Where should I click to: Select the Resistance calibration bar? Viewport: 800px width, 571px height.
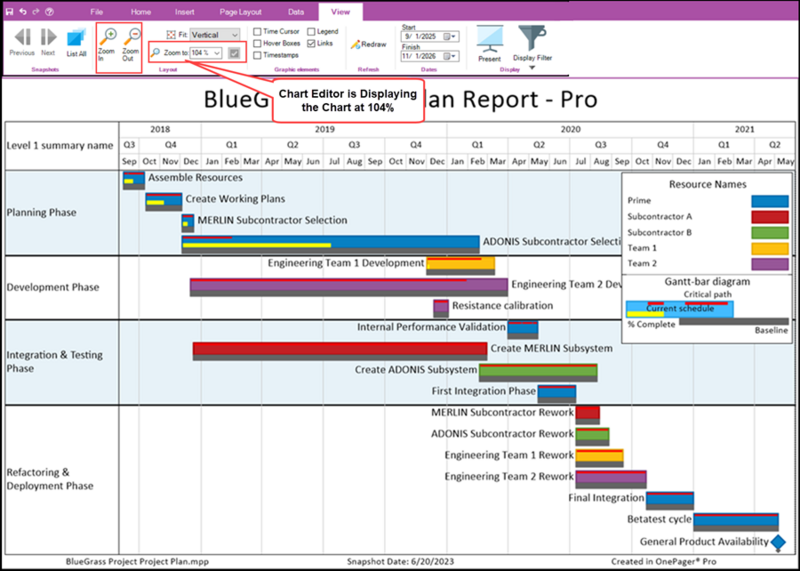click(441, 308)
